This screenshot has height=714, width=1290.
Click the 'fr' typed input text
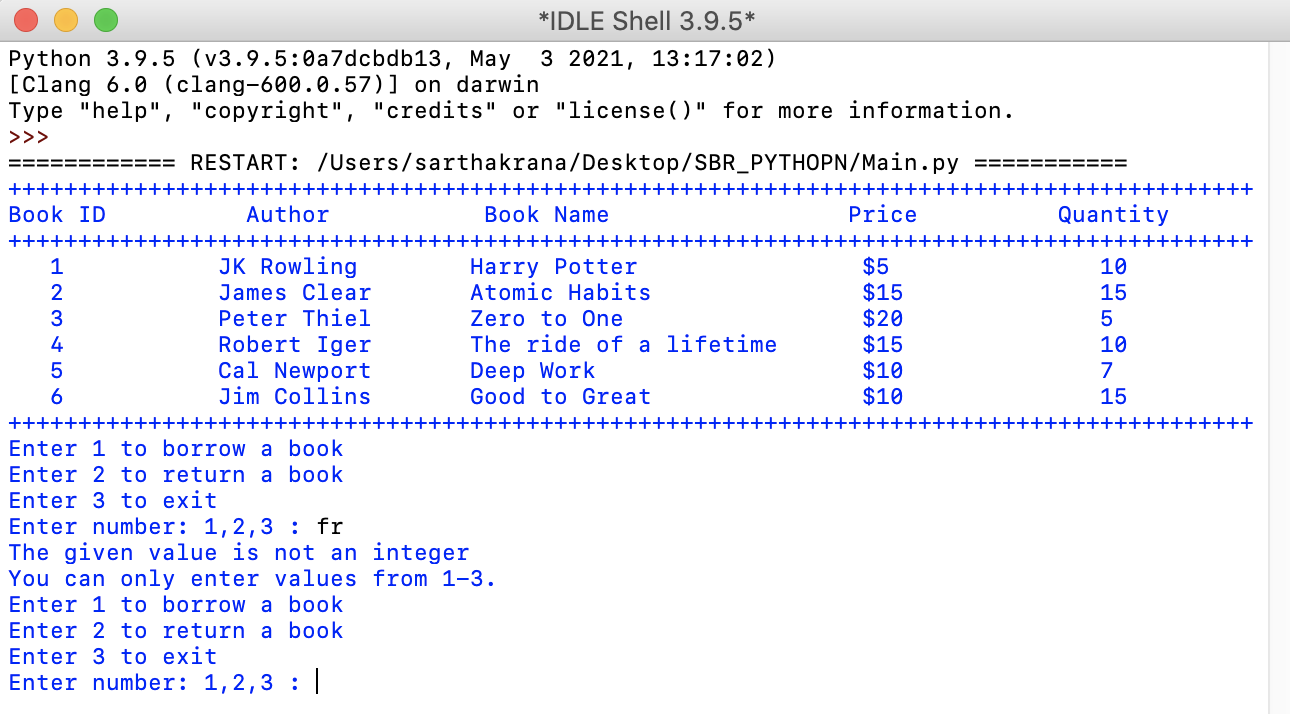pyautogui.click(x=330, y=527)
